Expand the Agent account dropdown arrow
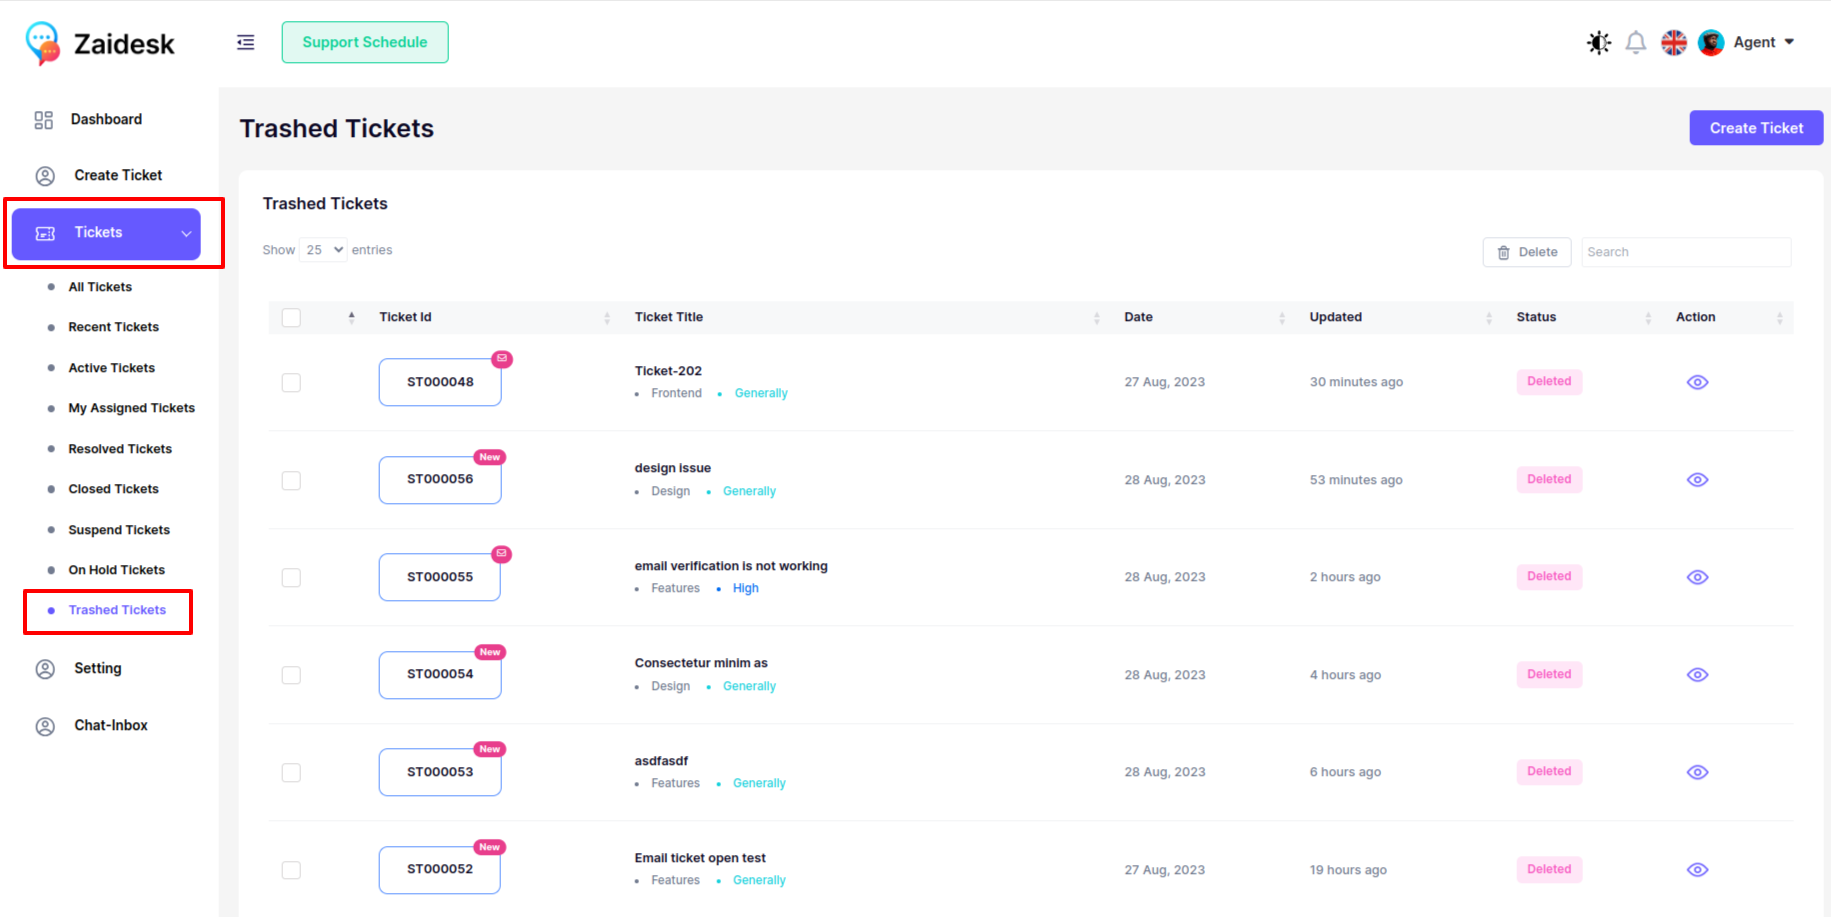 (1789, 42)
